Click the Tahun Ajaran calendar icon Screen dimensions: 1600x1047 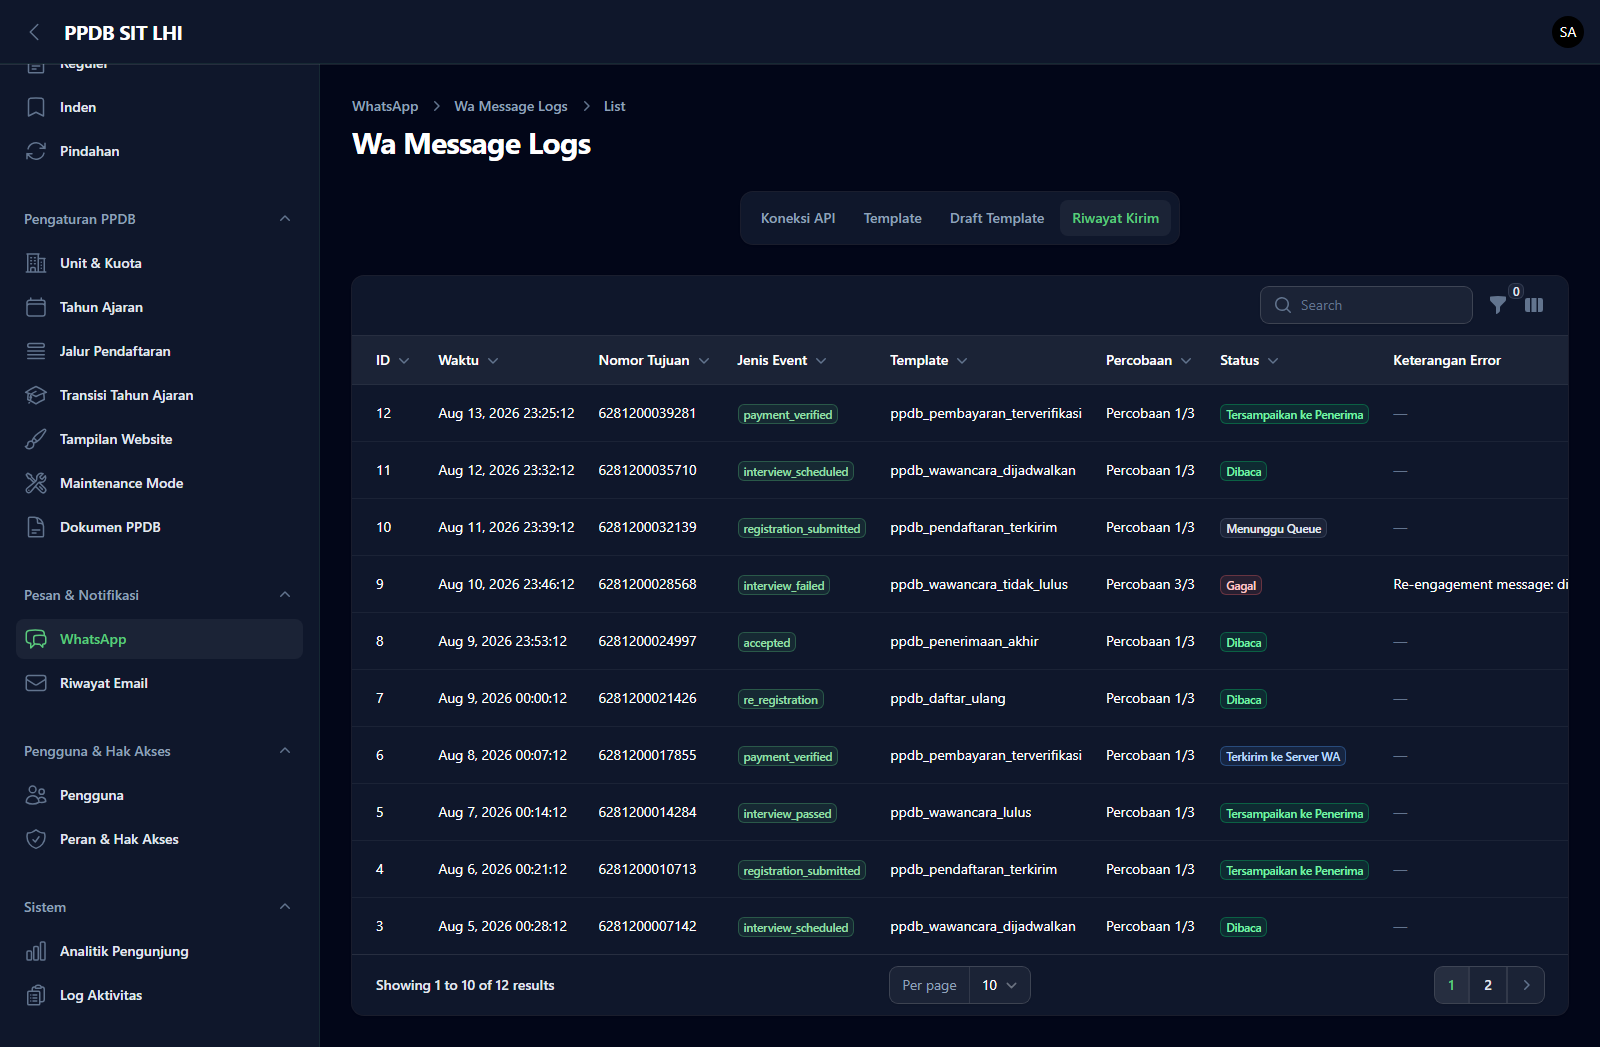[x=36, y=307]
